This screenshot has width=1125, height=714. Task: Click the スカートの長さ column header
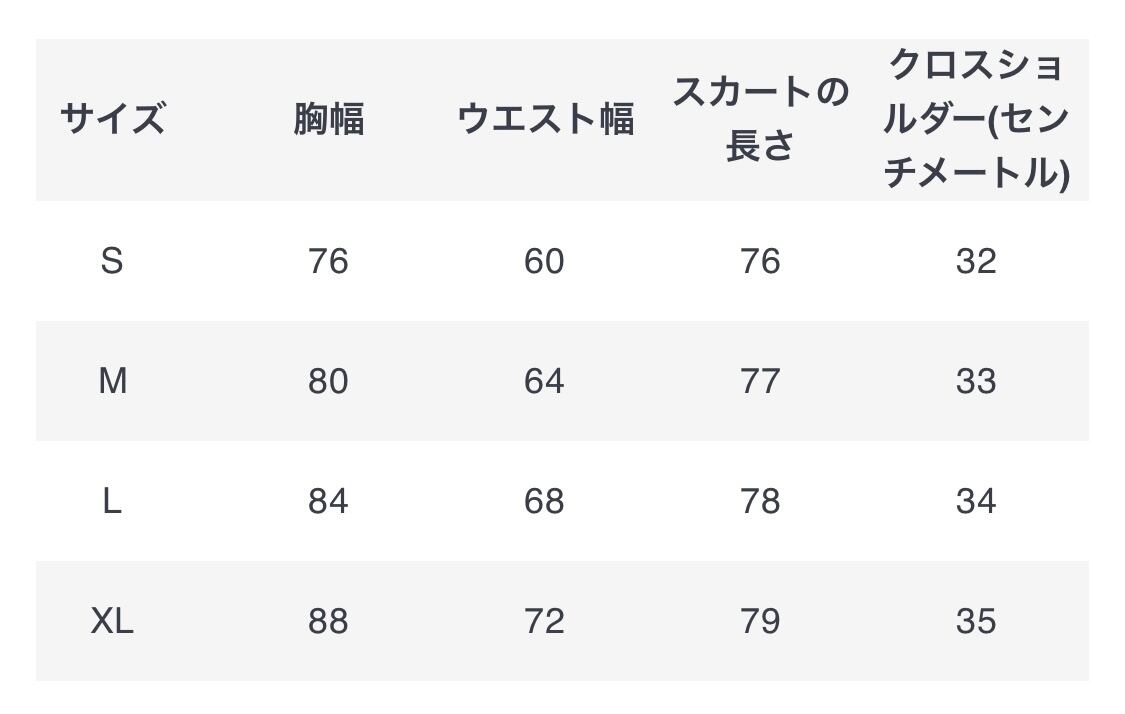[x=760, y=120]
